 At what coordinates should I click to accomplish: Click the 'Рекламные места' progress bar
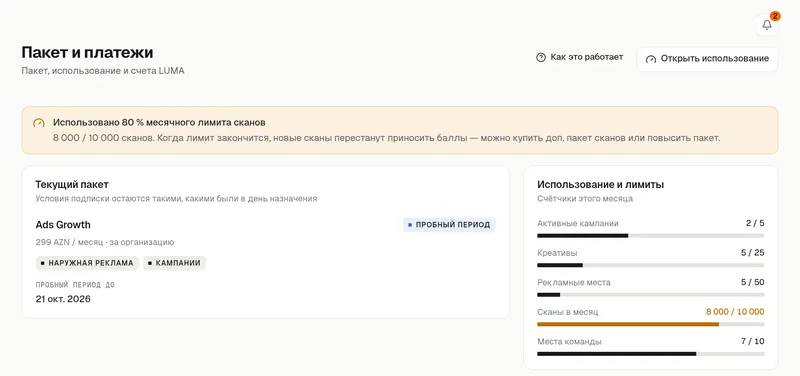pos(651,295)
